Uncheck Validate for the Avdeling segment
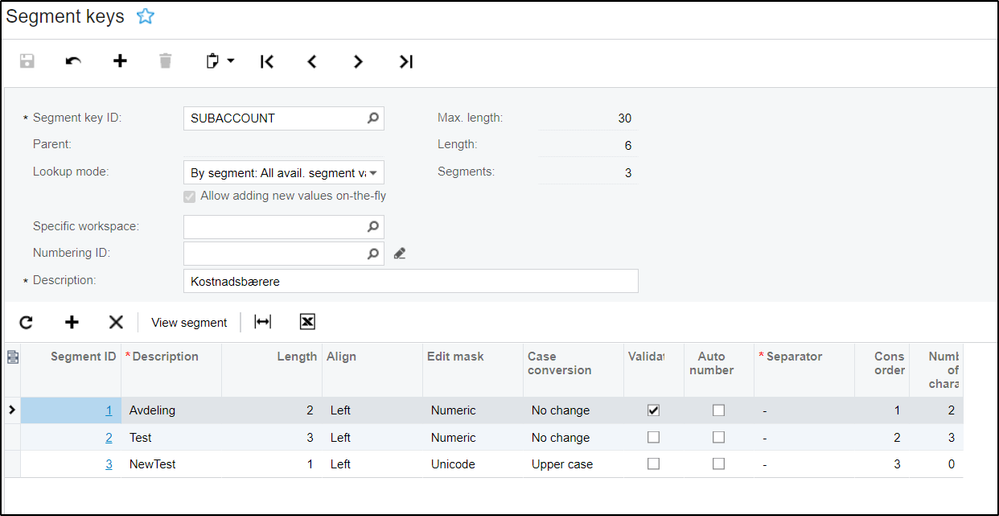Image resolution: width=999 pixels, height=516 pixels. (x=653, y=410)
